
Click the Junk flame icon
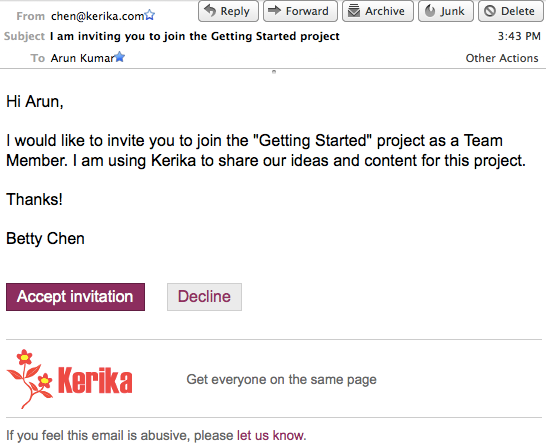[x=430, y=11]
